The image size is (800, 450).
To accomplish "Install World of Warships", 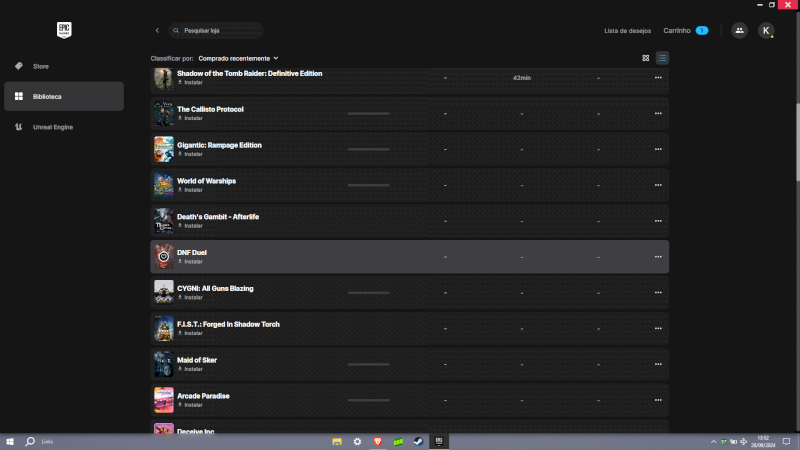I will point(192,190).
